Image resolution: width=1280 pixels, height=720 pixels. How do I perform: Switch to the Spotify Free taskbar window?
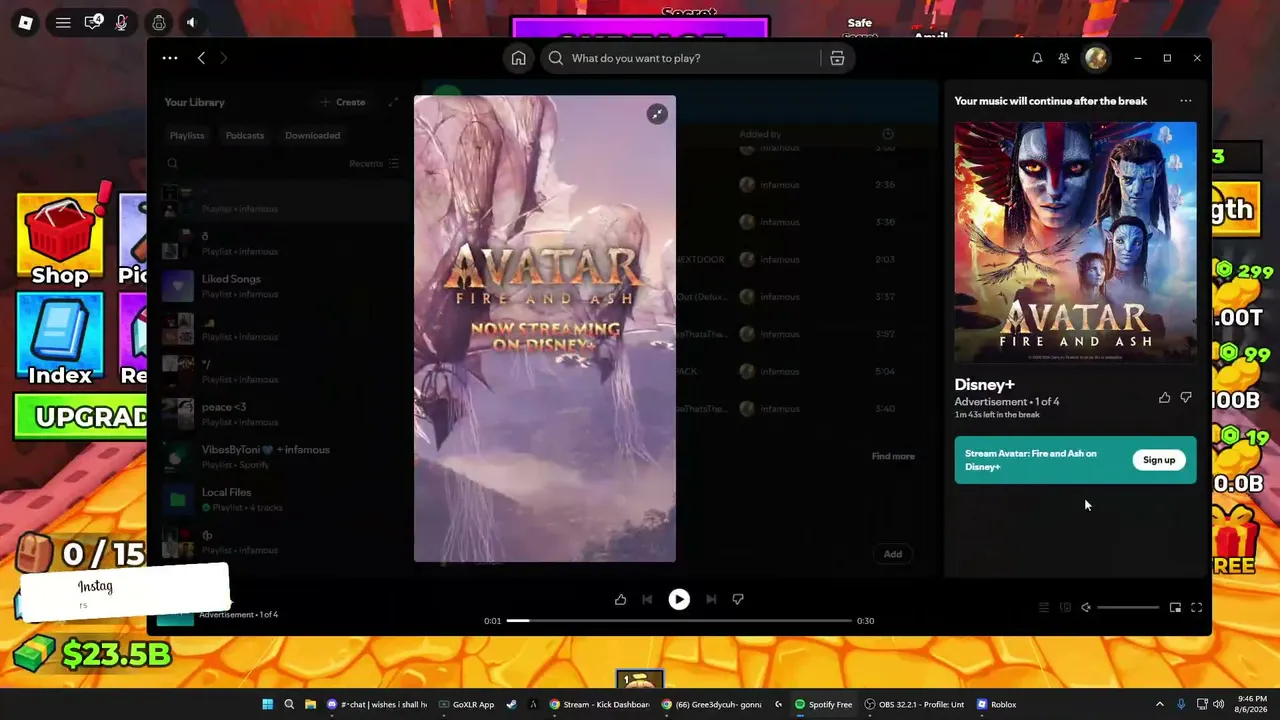point(824,704)
